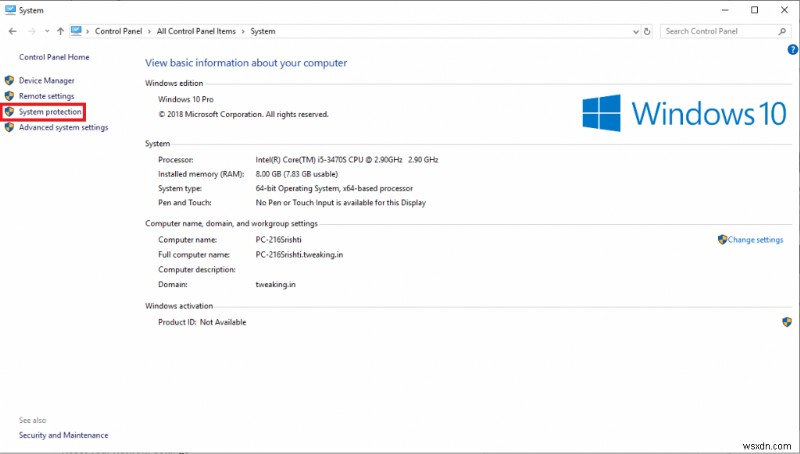Image resolution: width=800 pixels, height=454 pixels.
Task: Click the No Pen or Touch Input text
Action: point(340,203)
